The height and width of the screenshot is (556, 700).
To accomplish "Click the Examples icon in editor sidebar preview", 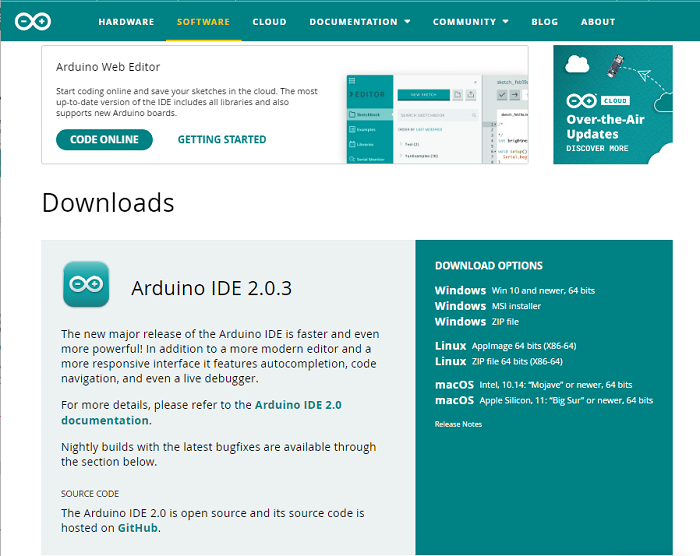I will point(352,130).
